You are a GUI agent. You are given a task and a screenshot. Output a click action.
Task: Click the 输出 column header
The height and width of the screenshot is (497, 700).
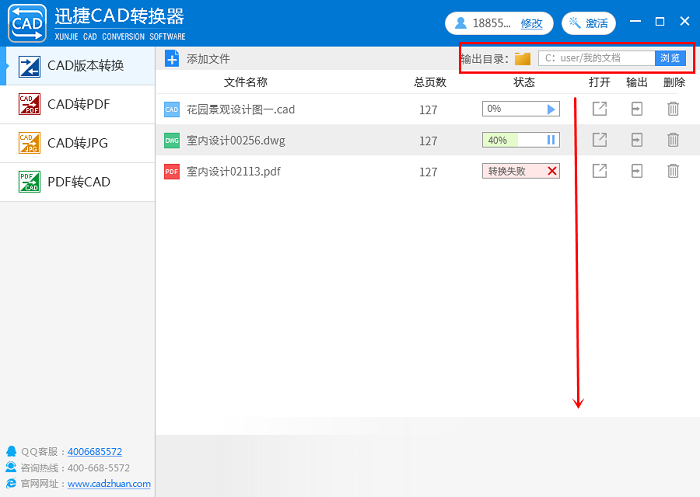(637, 82)
